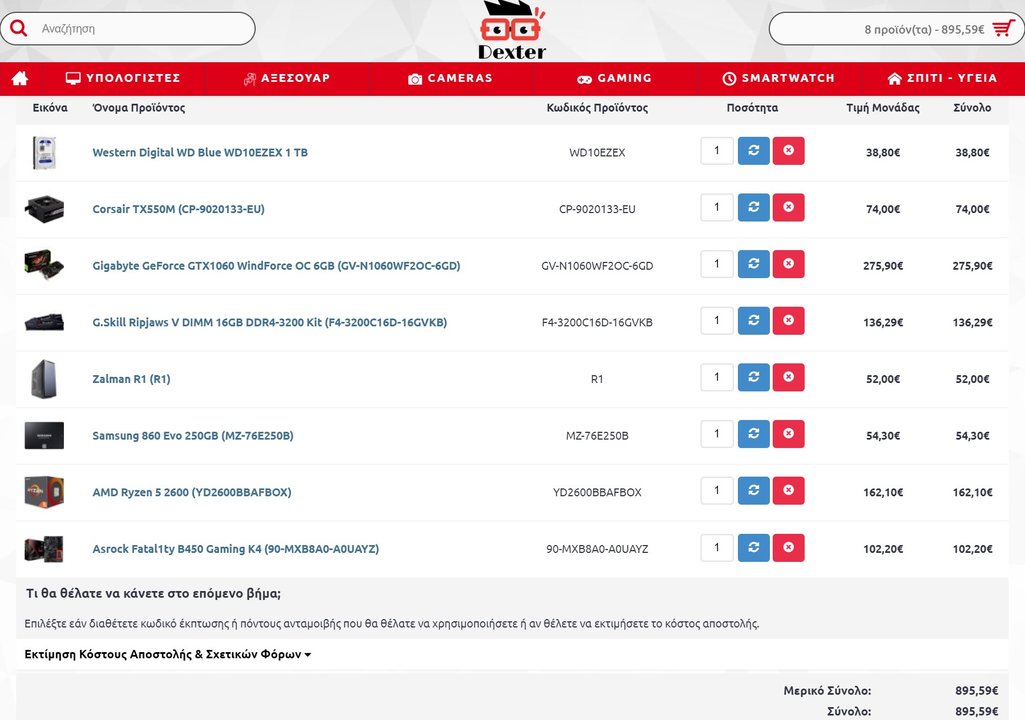Image resolution: width=1025 pixels, height=720 pixels.
Task: Delete Samsung 860 Evo from cart
Action: [x=788, y=434]
